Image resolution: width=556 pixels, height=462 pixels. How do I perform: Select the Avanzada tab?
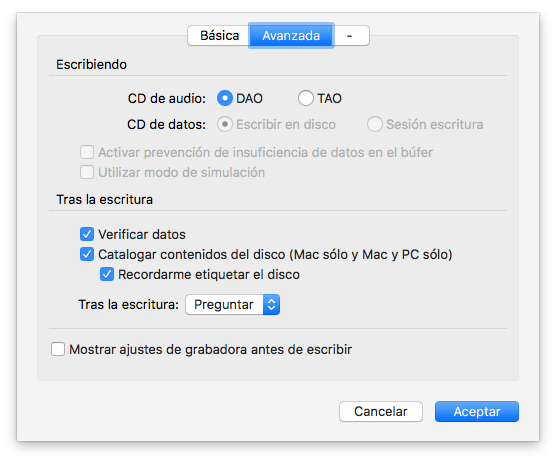coord(291,35)
